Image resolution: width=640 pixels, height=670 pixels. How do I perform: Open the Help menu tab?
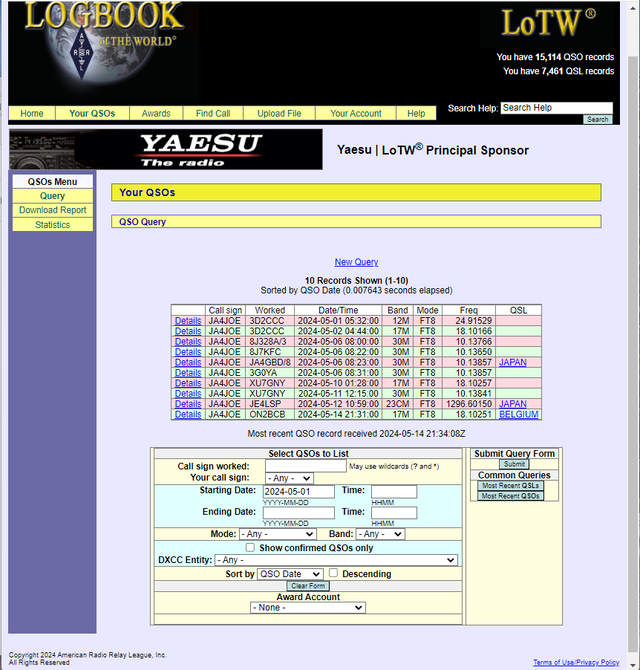[416, 113]
